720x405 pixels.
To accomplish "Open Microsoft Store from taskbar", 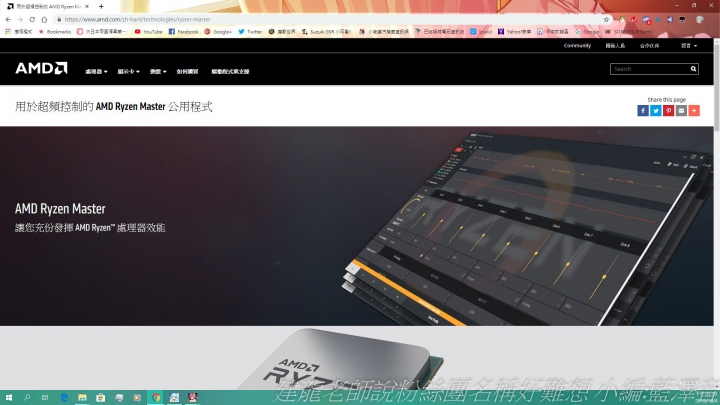I will pos(101,398).
